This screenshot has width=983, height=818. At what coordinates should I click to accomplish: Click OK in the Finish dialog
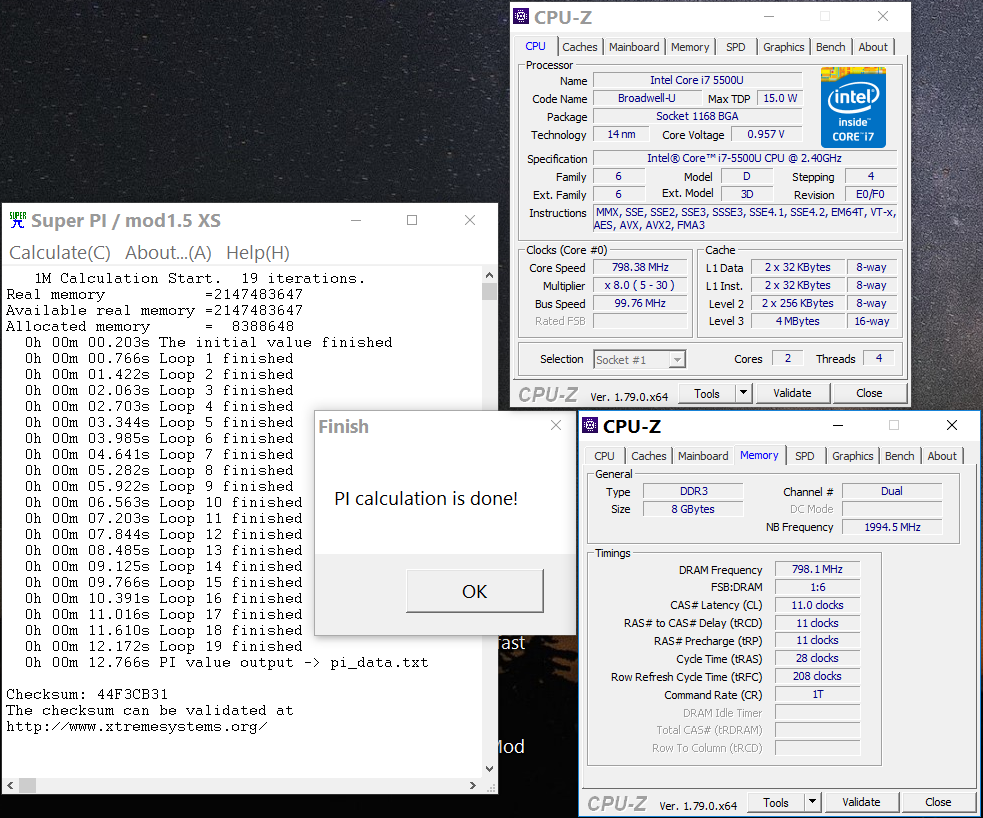tap(475, 591)
